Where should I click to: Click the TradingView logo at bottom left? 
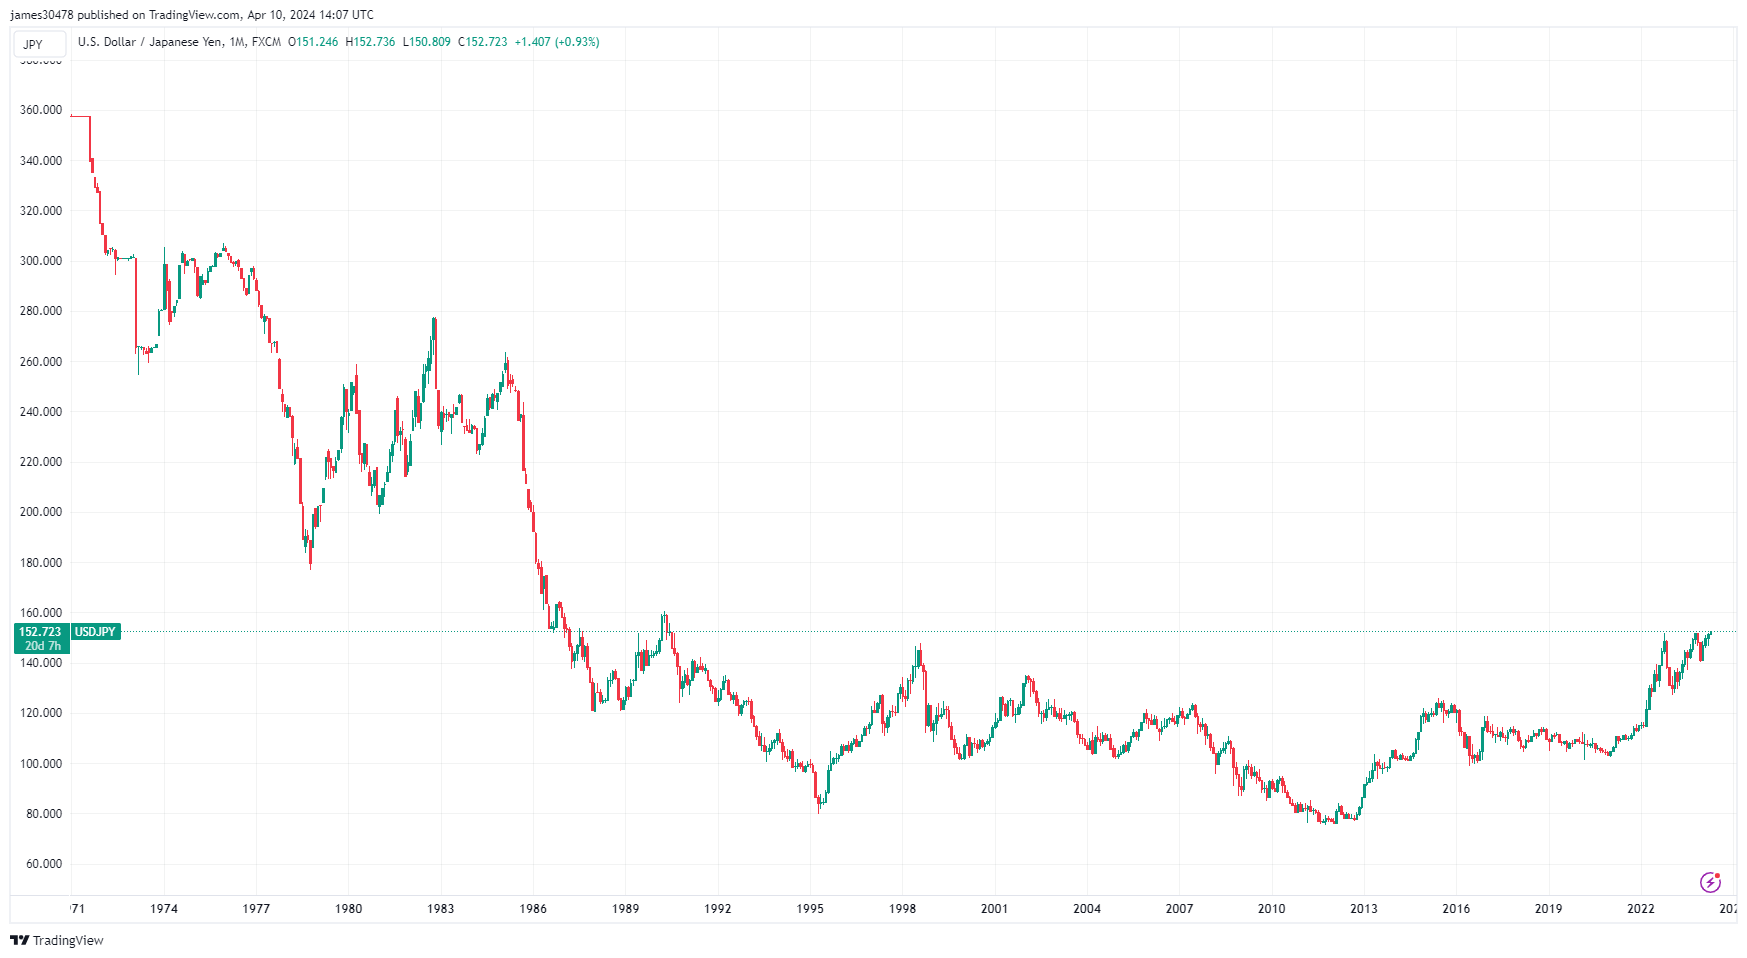pyautogui.click(x=57, y=940)
